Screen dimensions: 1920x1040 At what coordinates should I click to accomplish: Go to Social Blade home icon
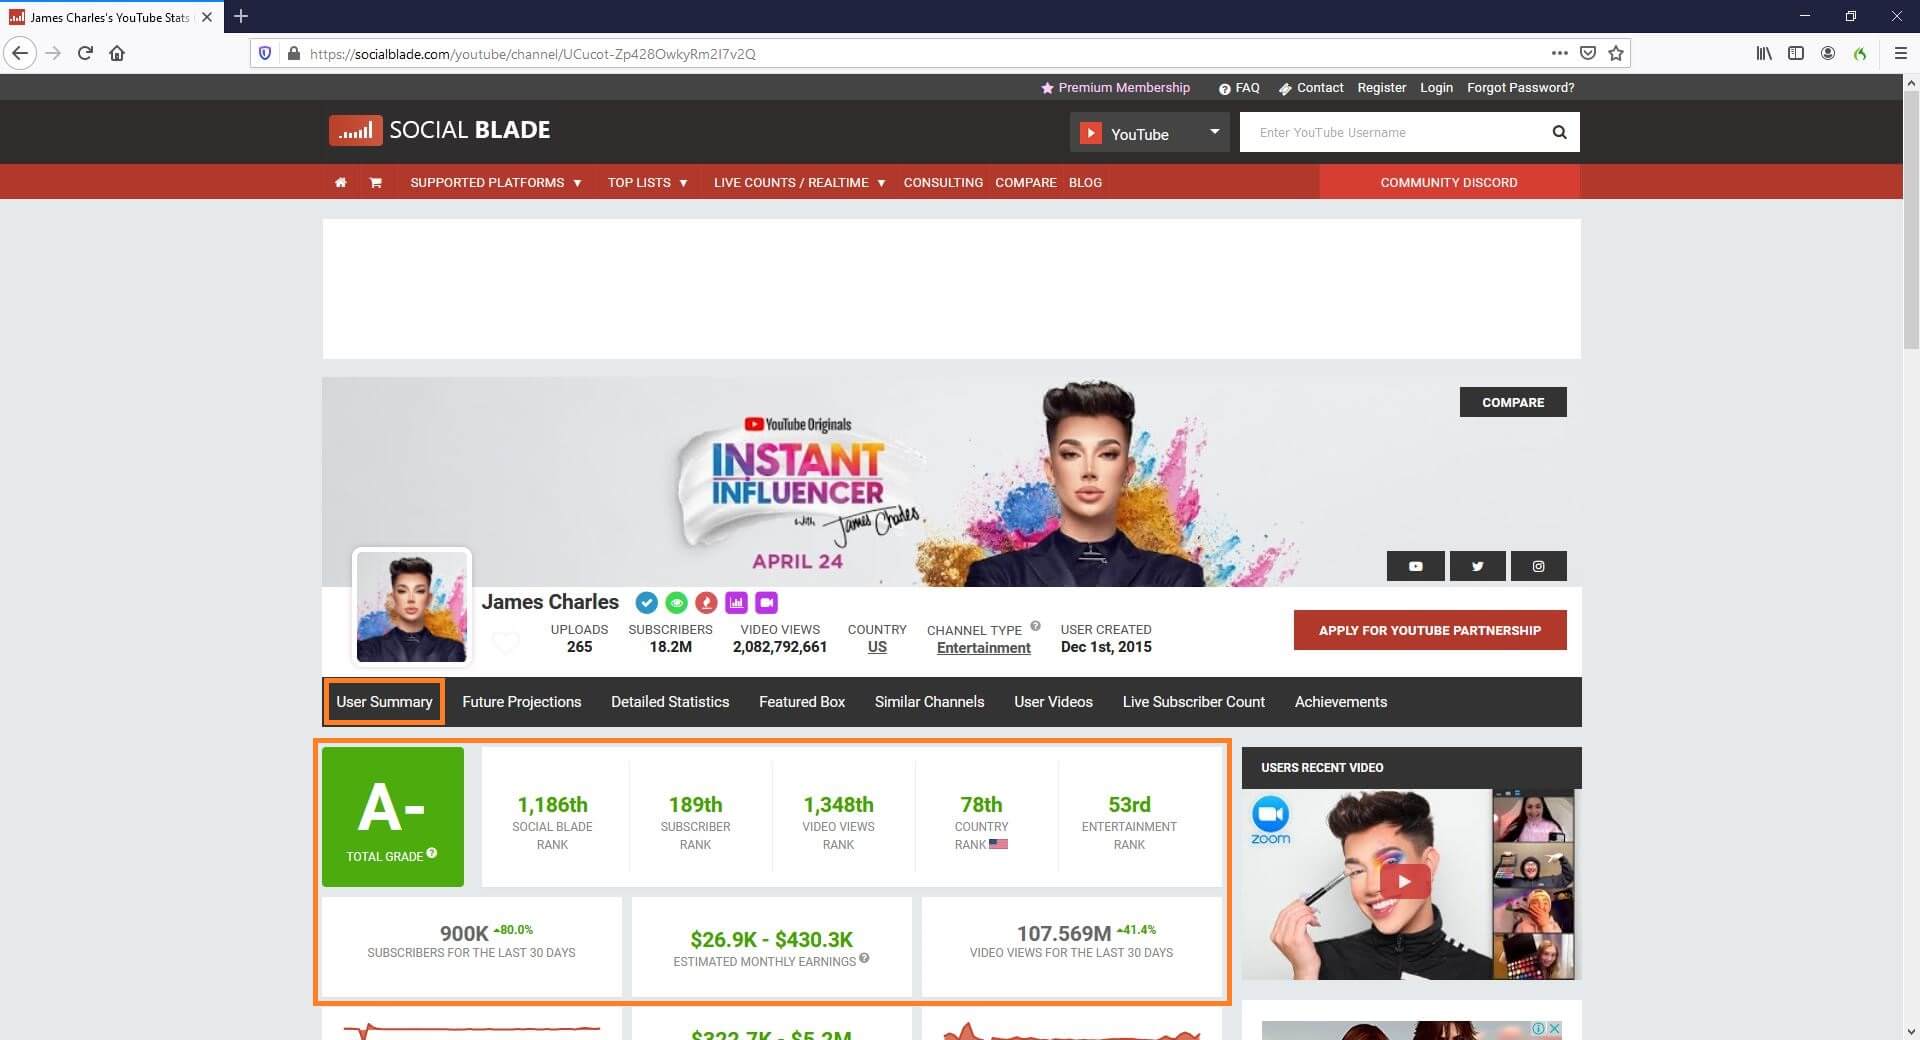click(341, 182)
